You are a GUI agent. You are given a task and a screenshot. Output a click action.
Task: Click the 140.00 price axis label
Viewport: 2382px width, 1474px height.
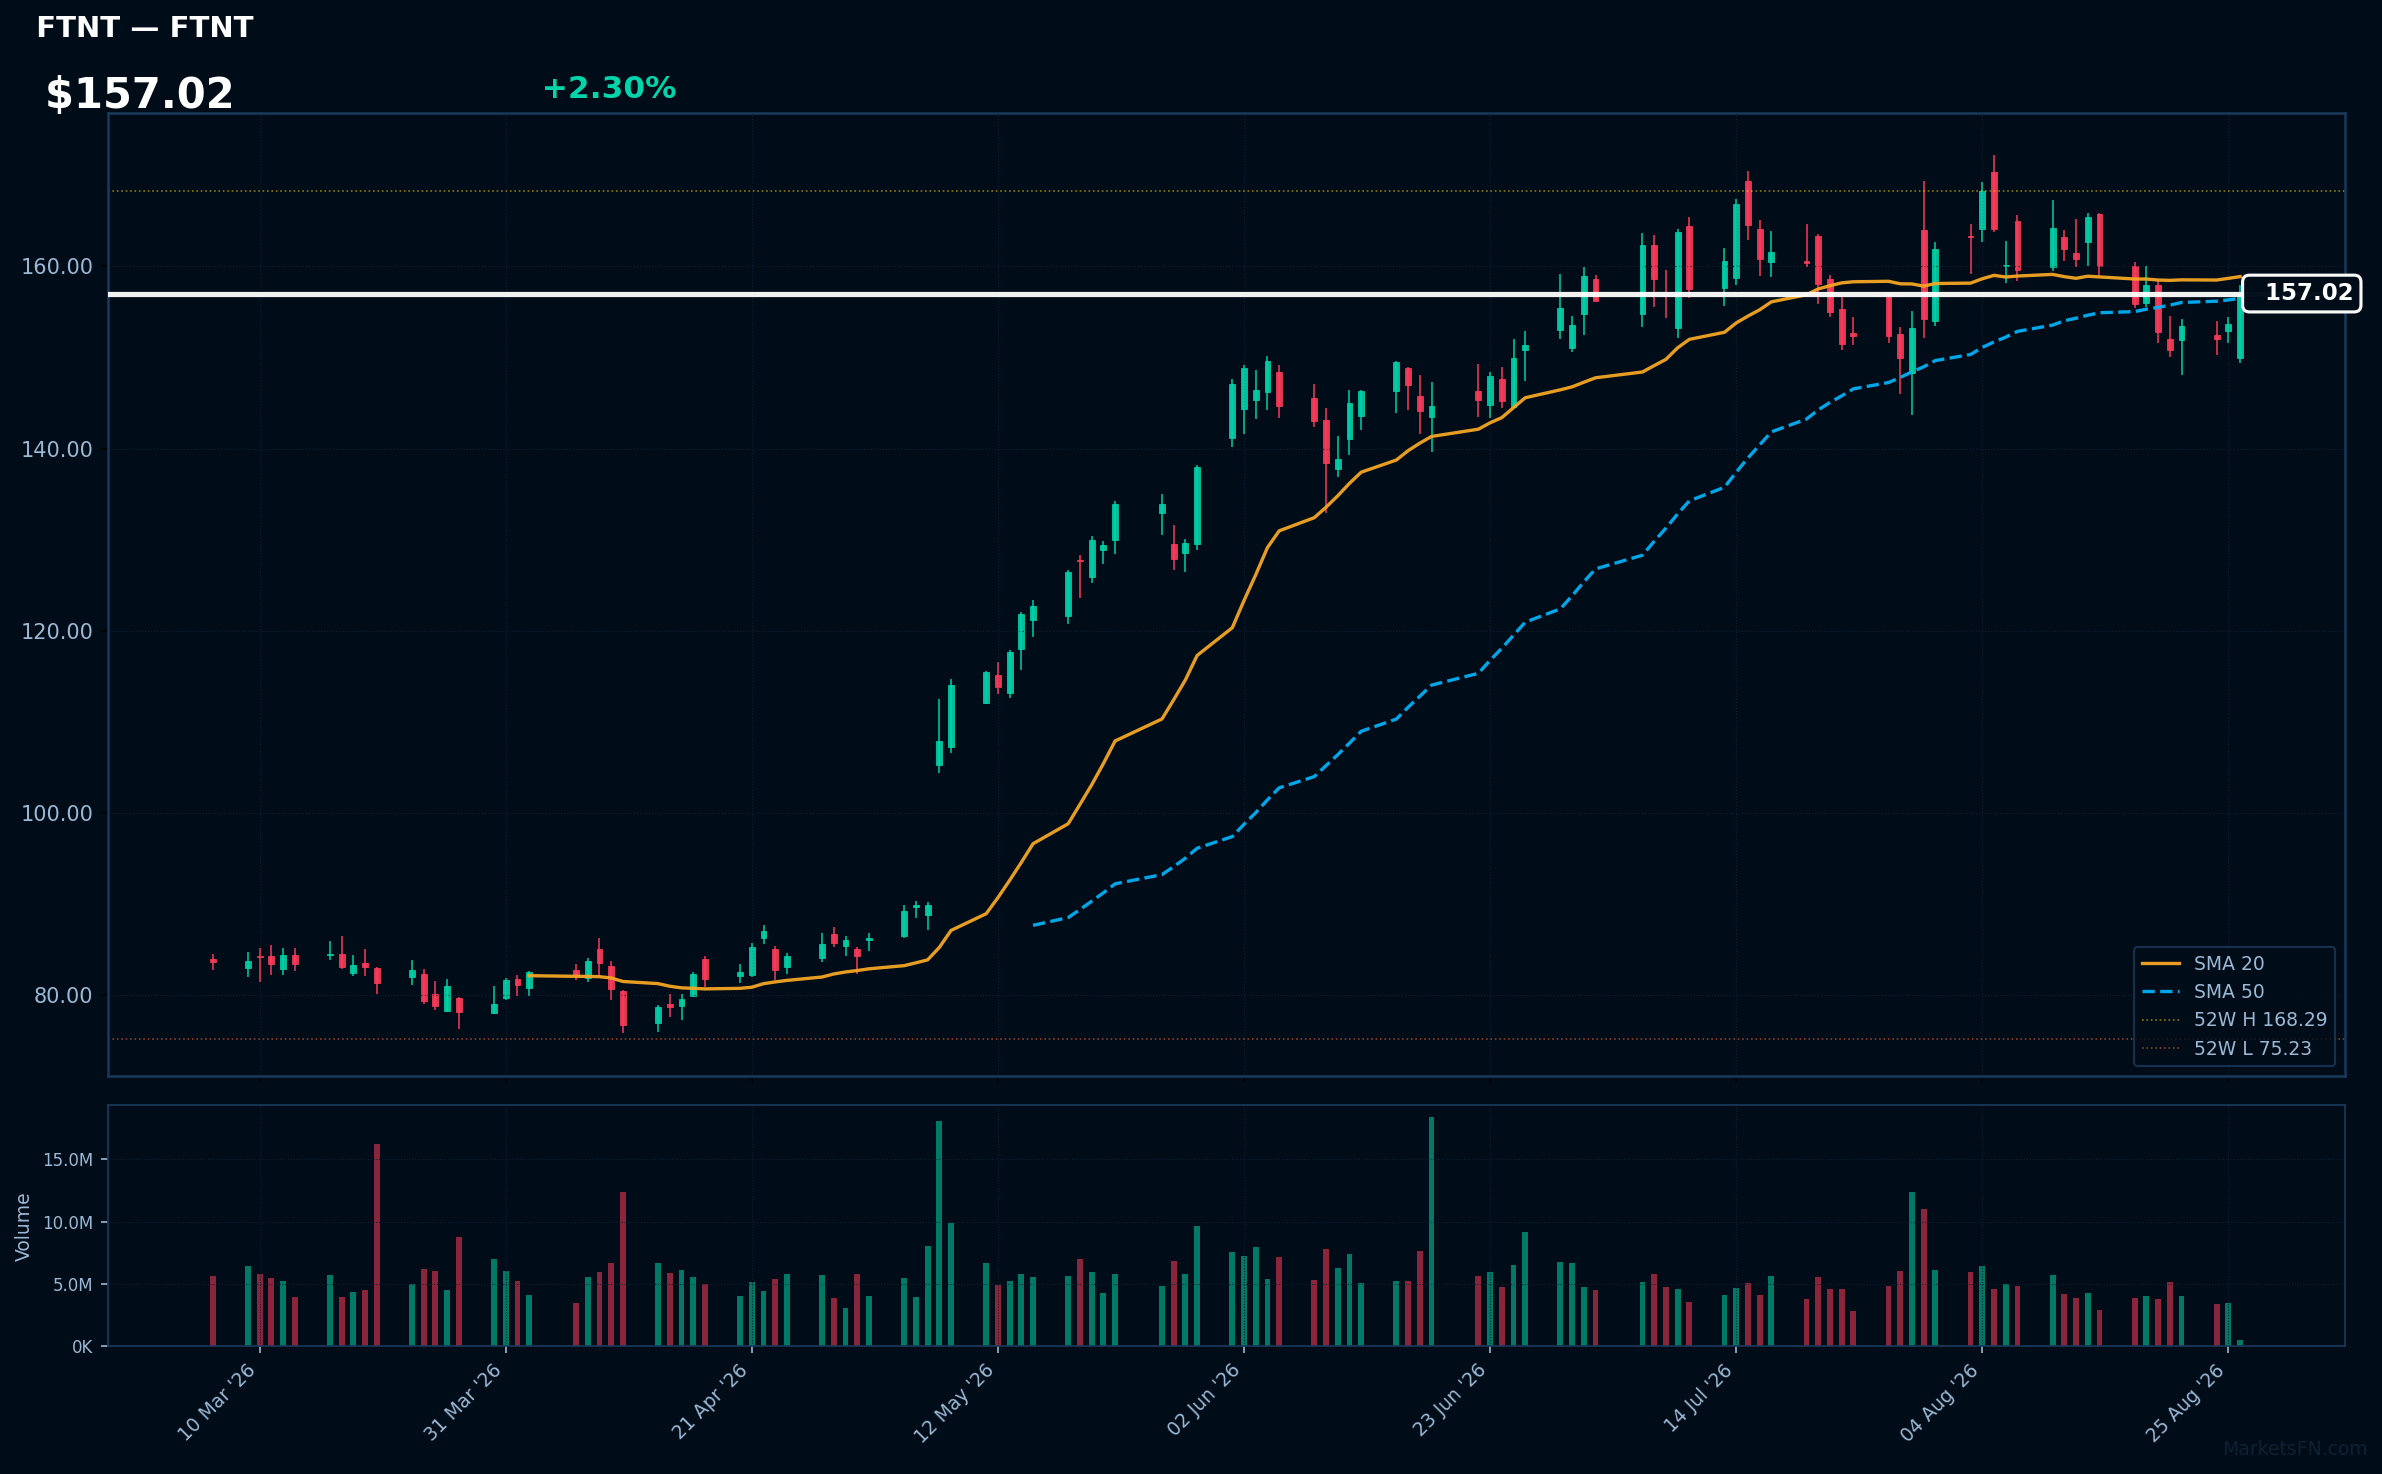[x=57, y=450]
